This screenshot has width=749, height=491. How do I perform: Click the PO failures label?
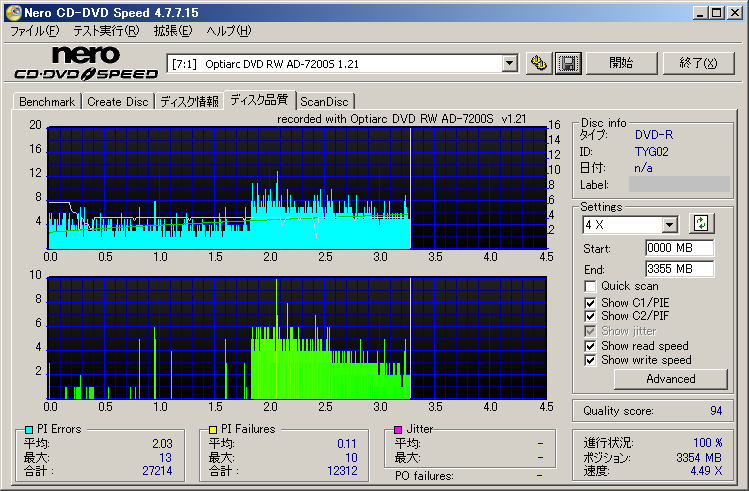pyautogui.click(x=424, y=476)
